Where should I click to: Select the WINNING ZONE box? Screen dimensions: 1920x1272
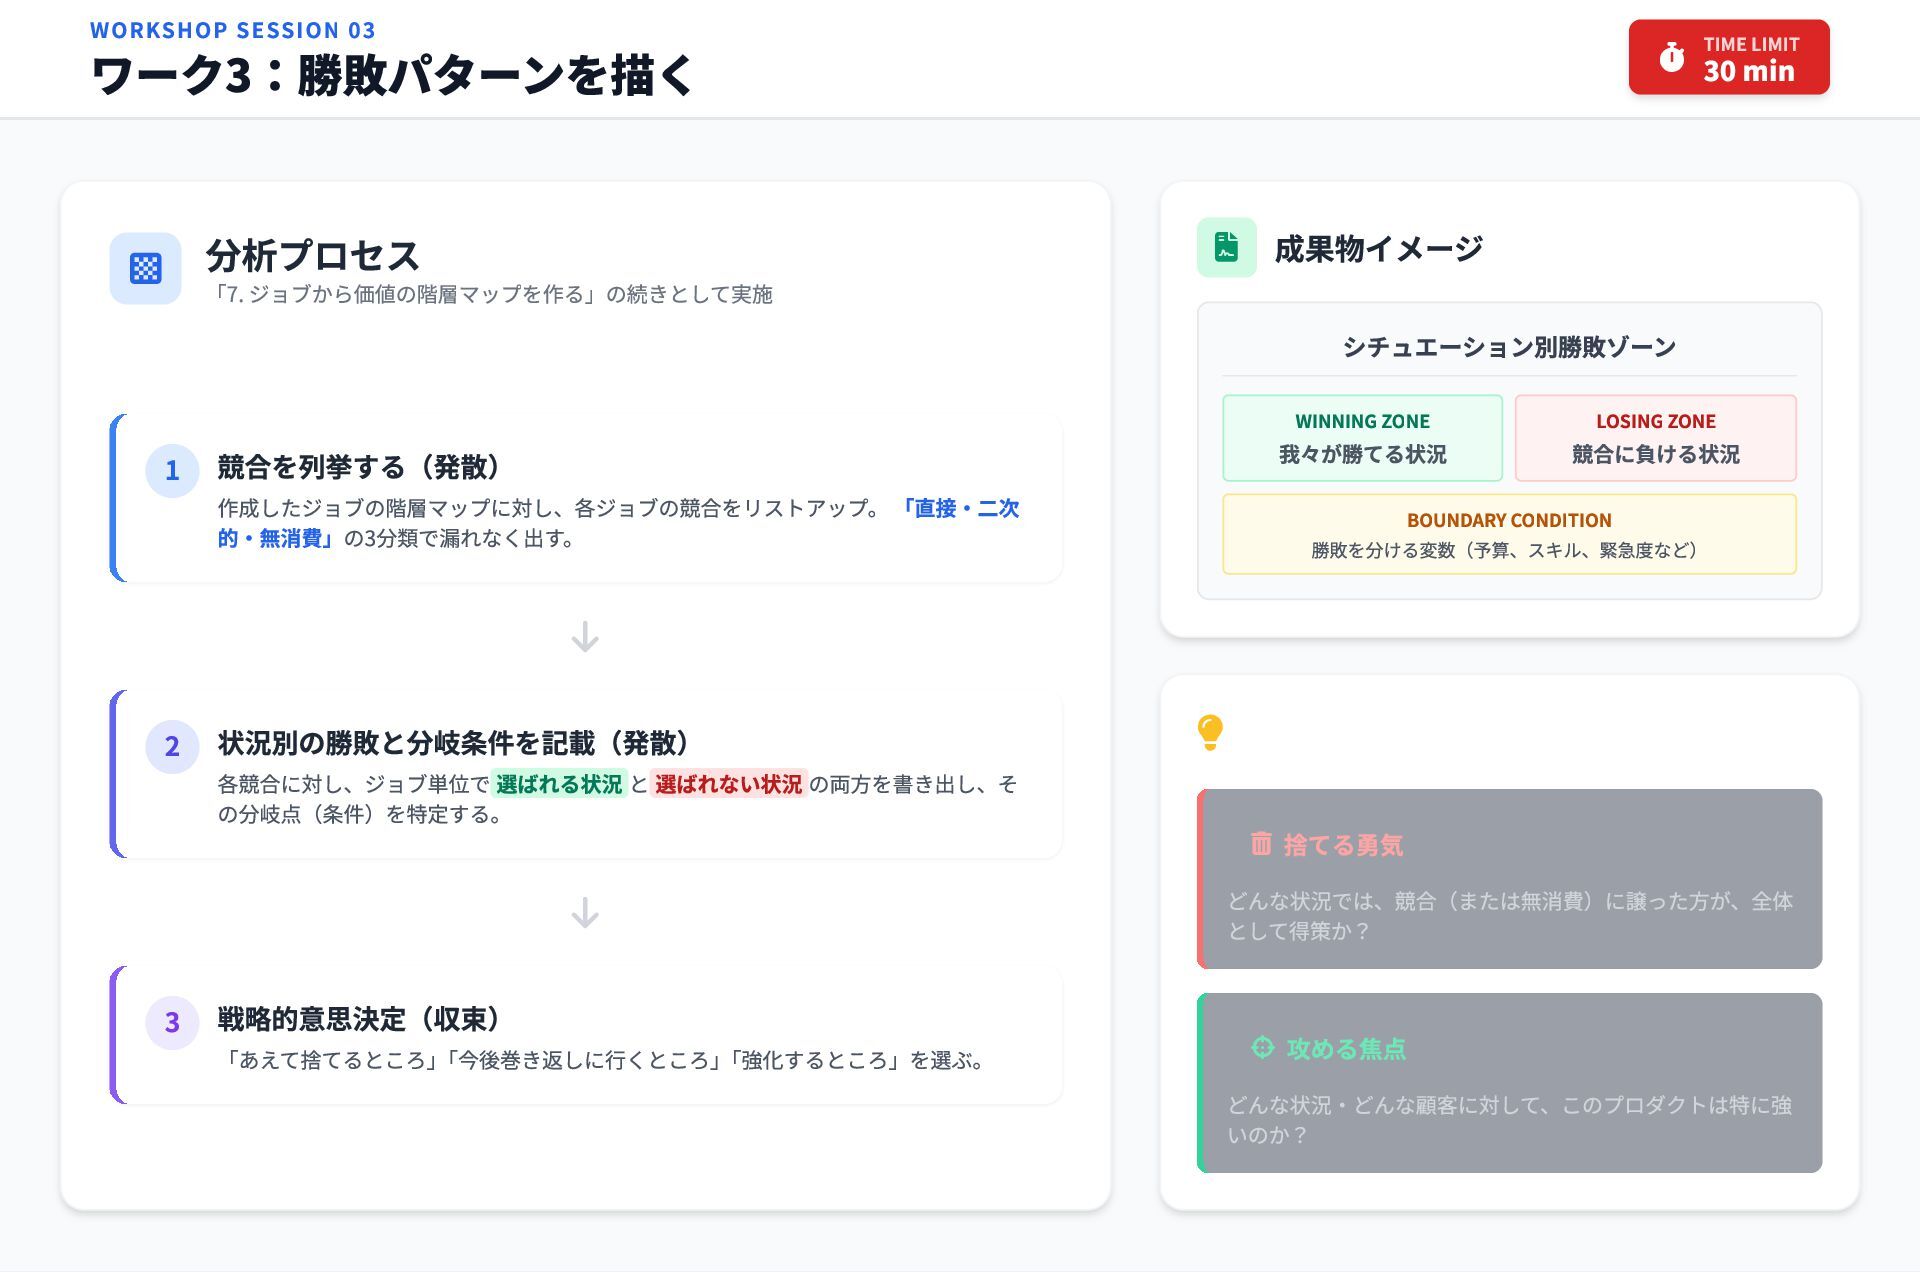click(1362, 438)
